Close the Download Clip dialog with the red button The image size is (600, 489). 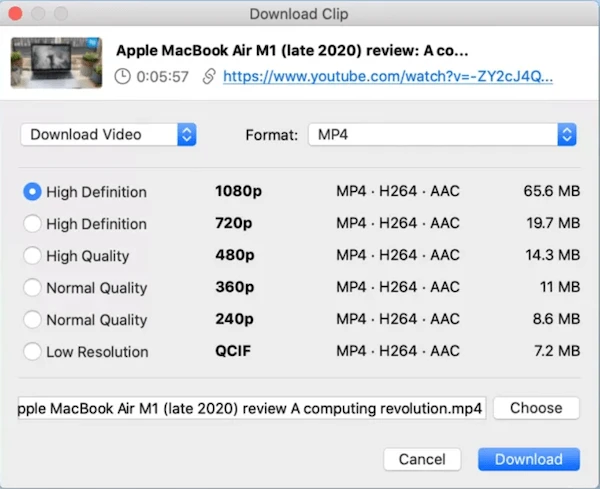tap(16, 14)
